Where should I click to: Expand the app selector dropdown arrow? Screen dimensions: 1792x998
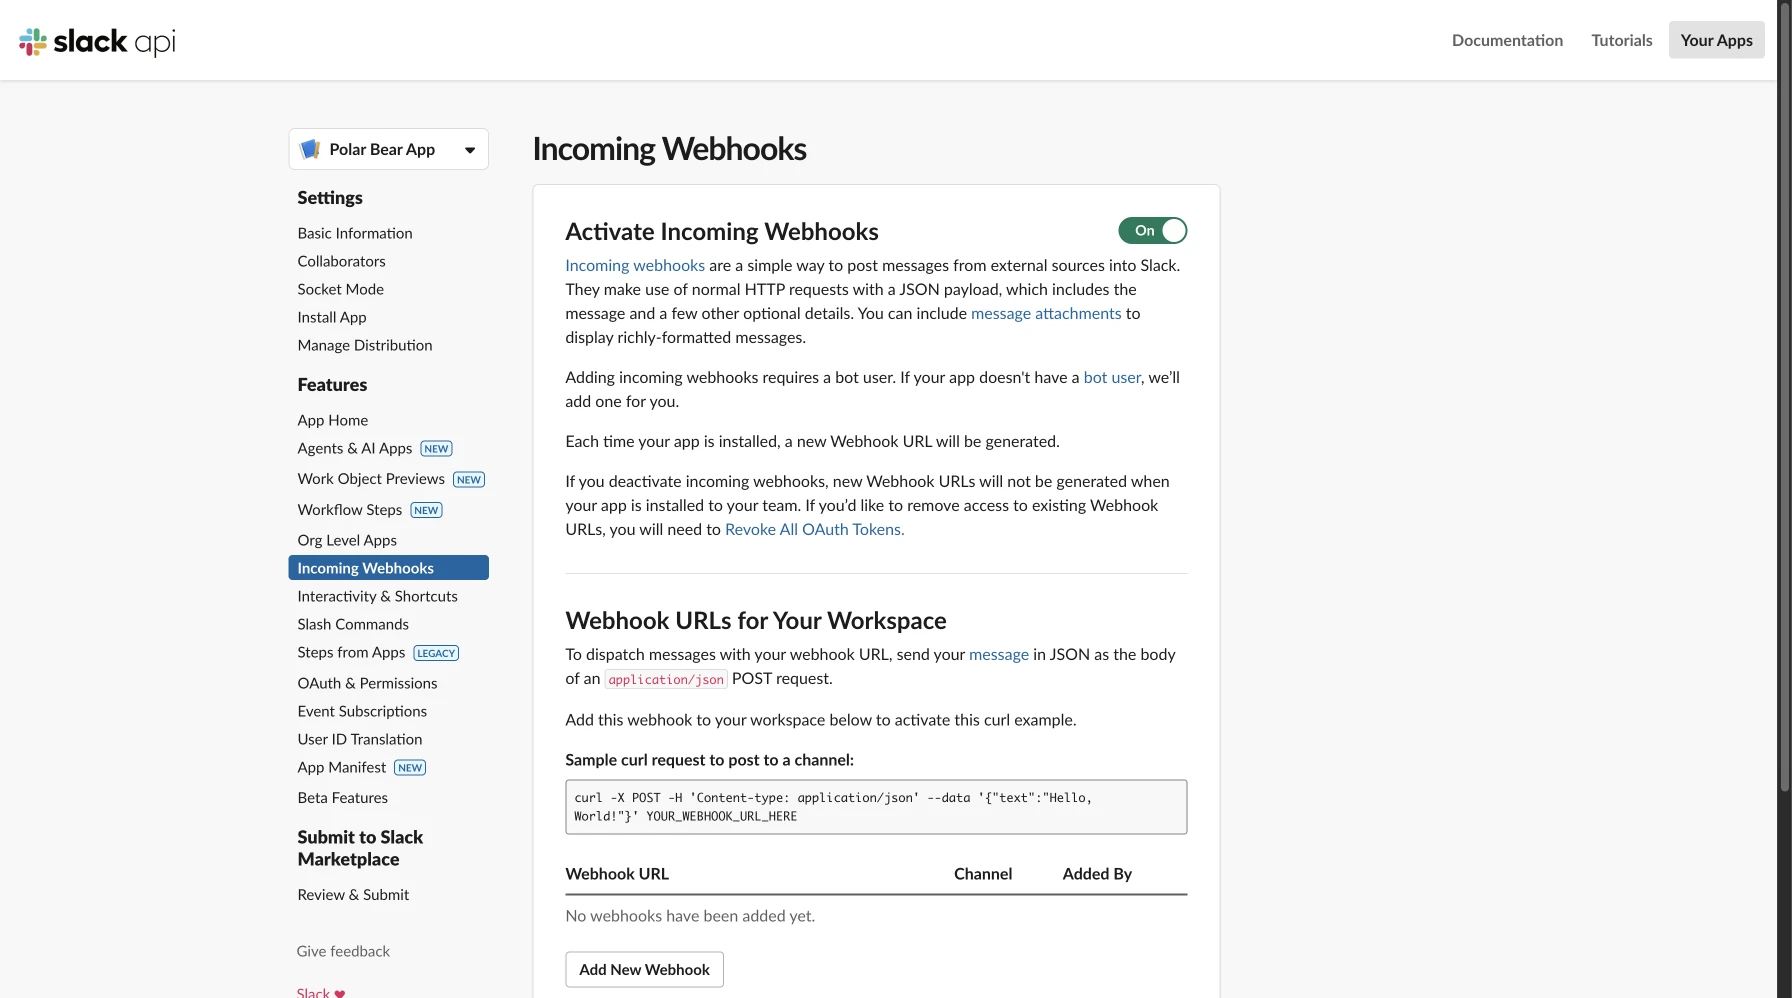pyautogui.click(x=470, y=150)
